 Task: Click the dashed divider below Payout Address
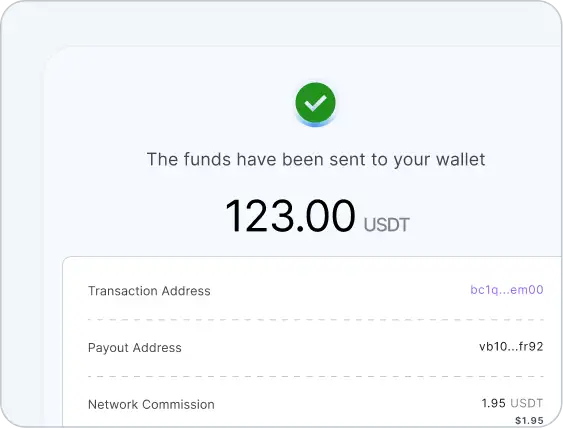tap(316, 376)
